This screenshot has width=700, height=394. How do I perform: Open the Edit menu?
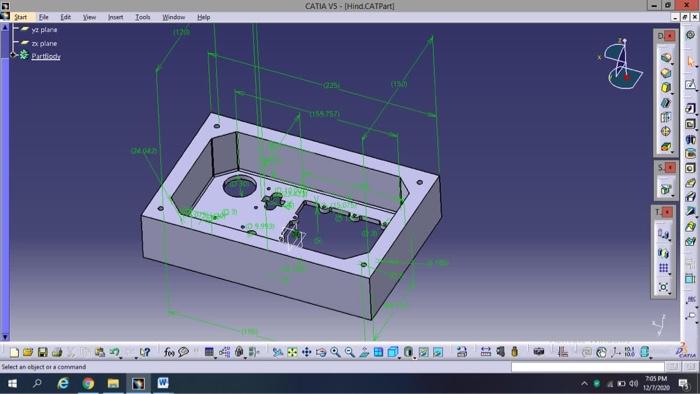coord(66,17)
